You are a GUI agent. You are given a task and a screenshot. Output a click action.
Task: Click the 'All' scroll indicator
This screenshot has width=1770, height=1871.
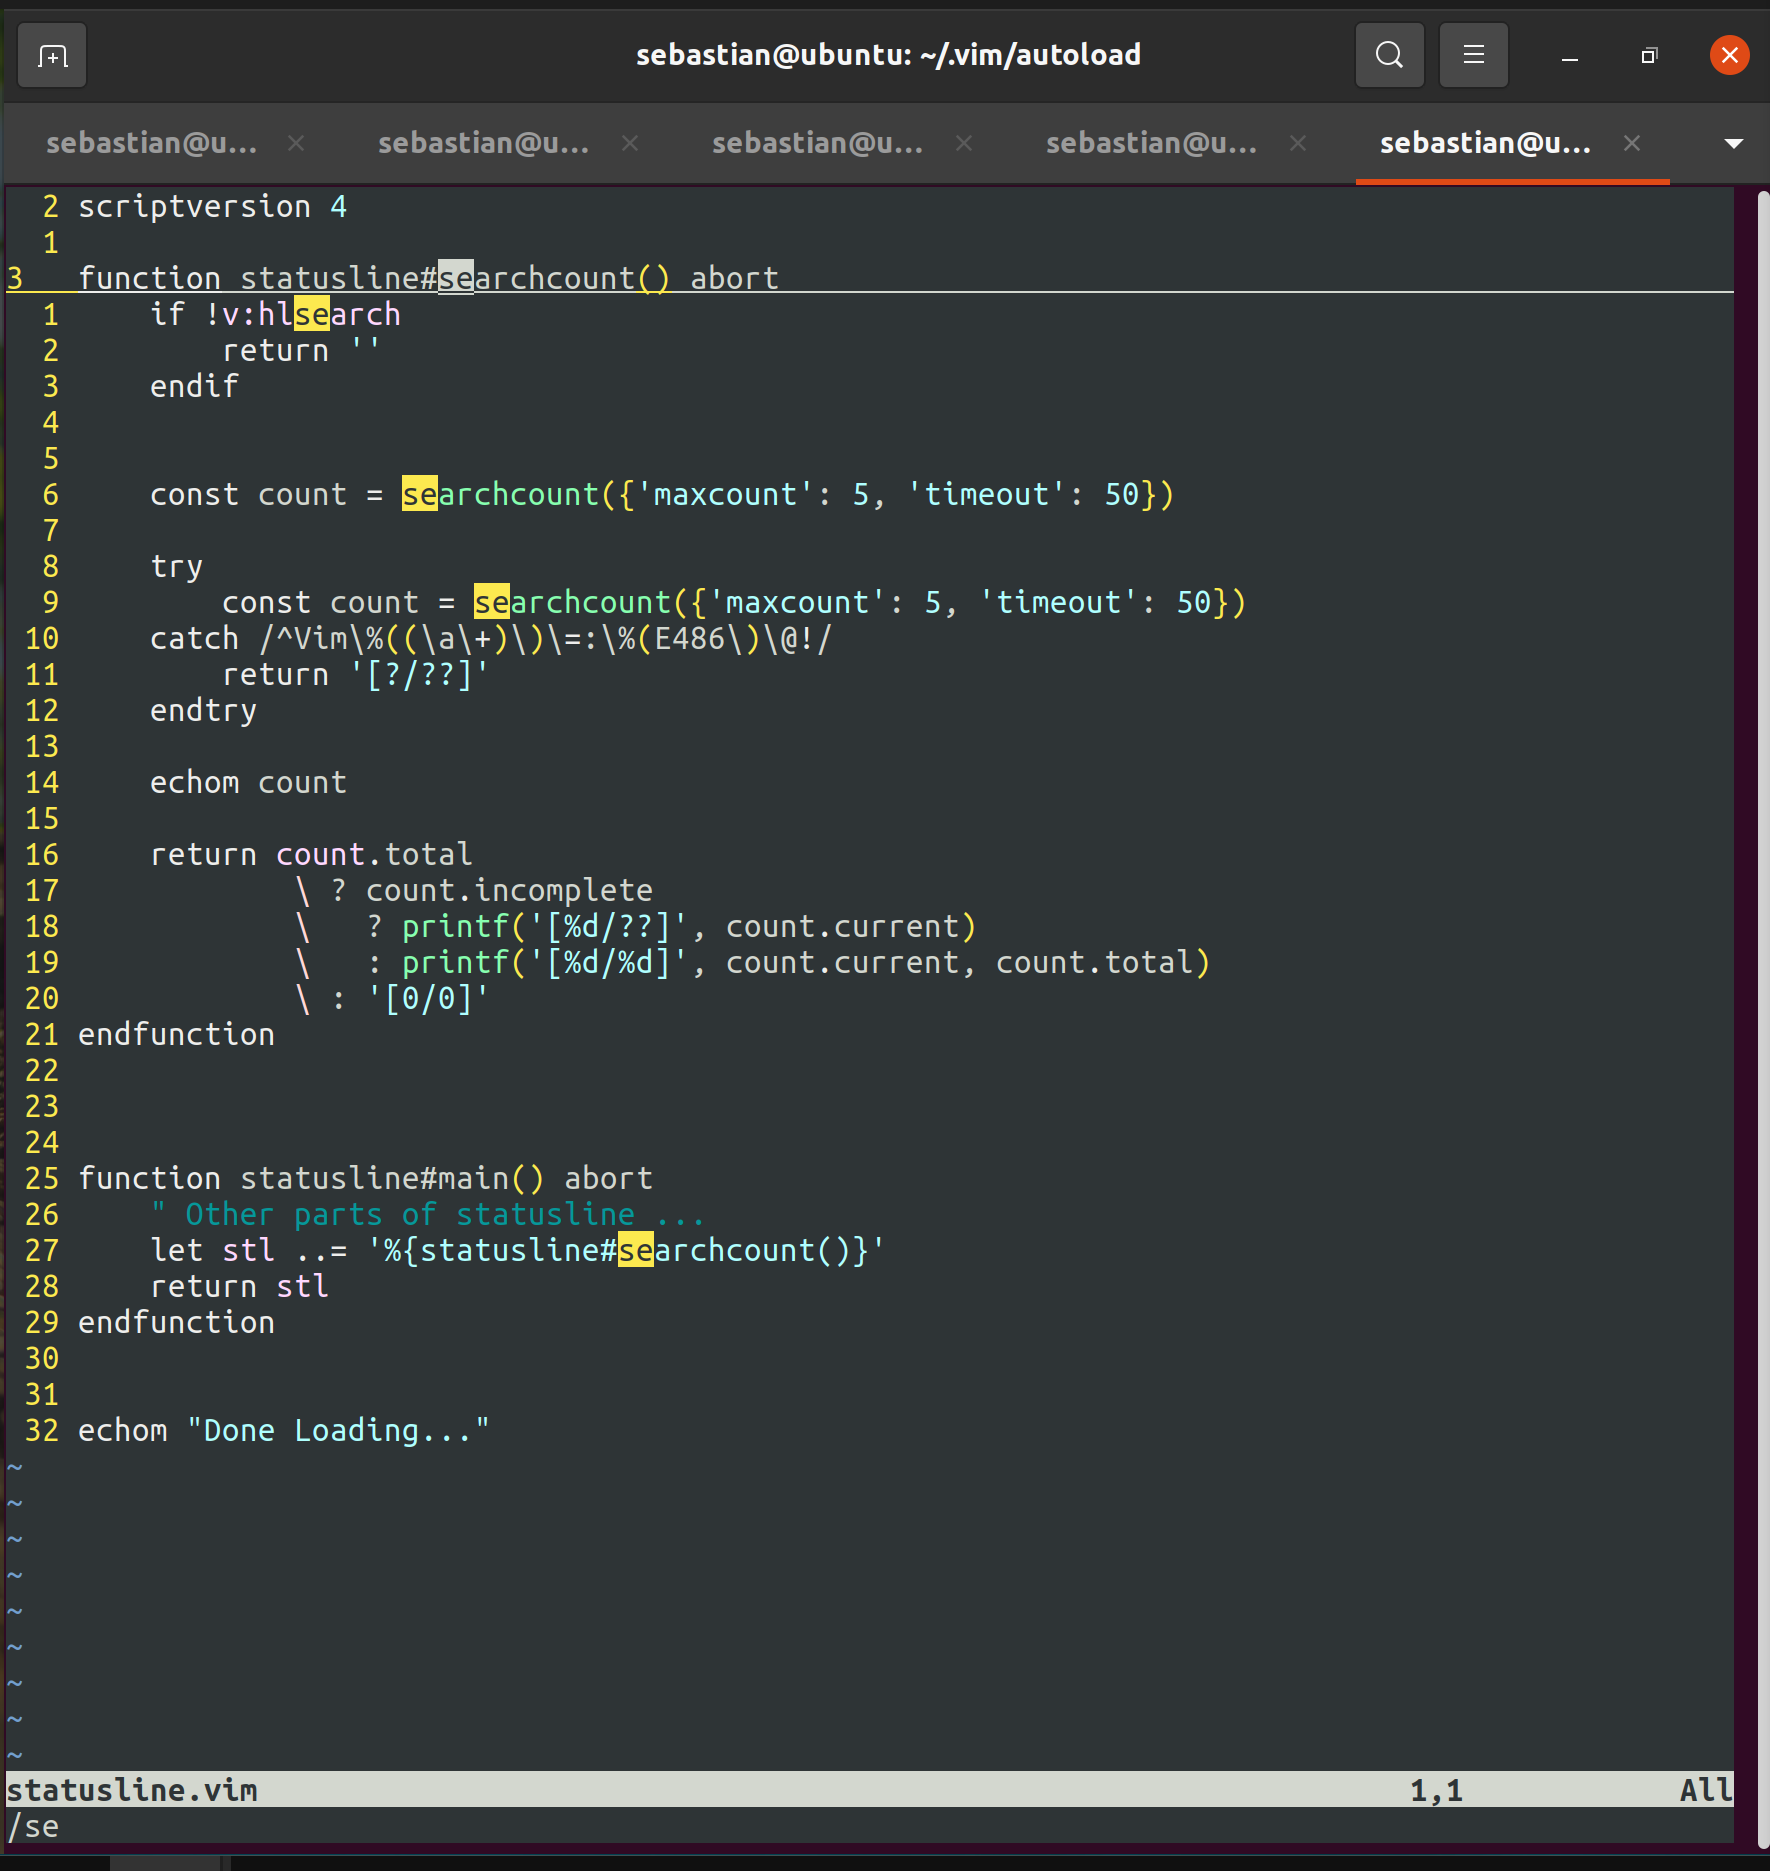pyautogui.click(x=1706, y=1790)
